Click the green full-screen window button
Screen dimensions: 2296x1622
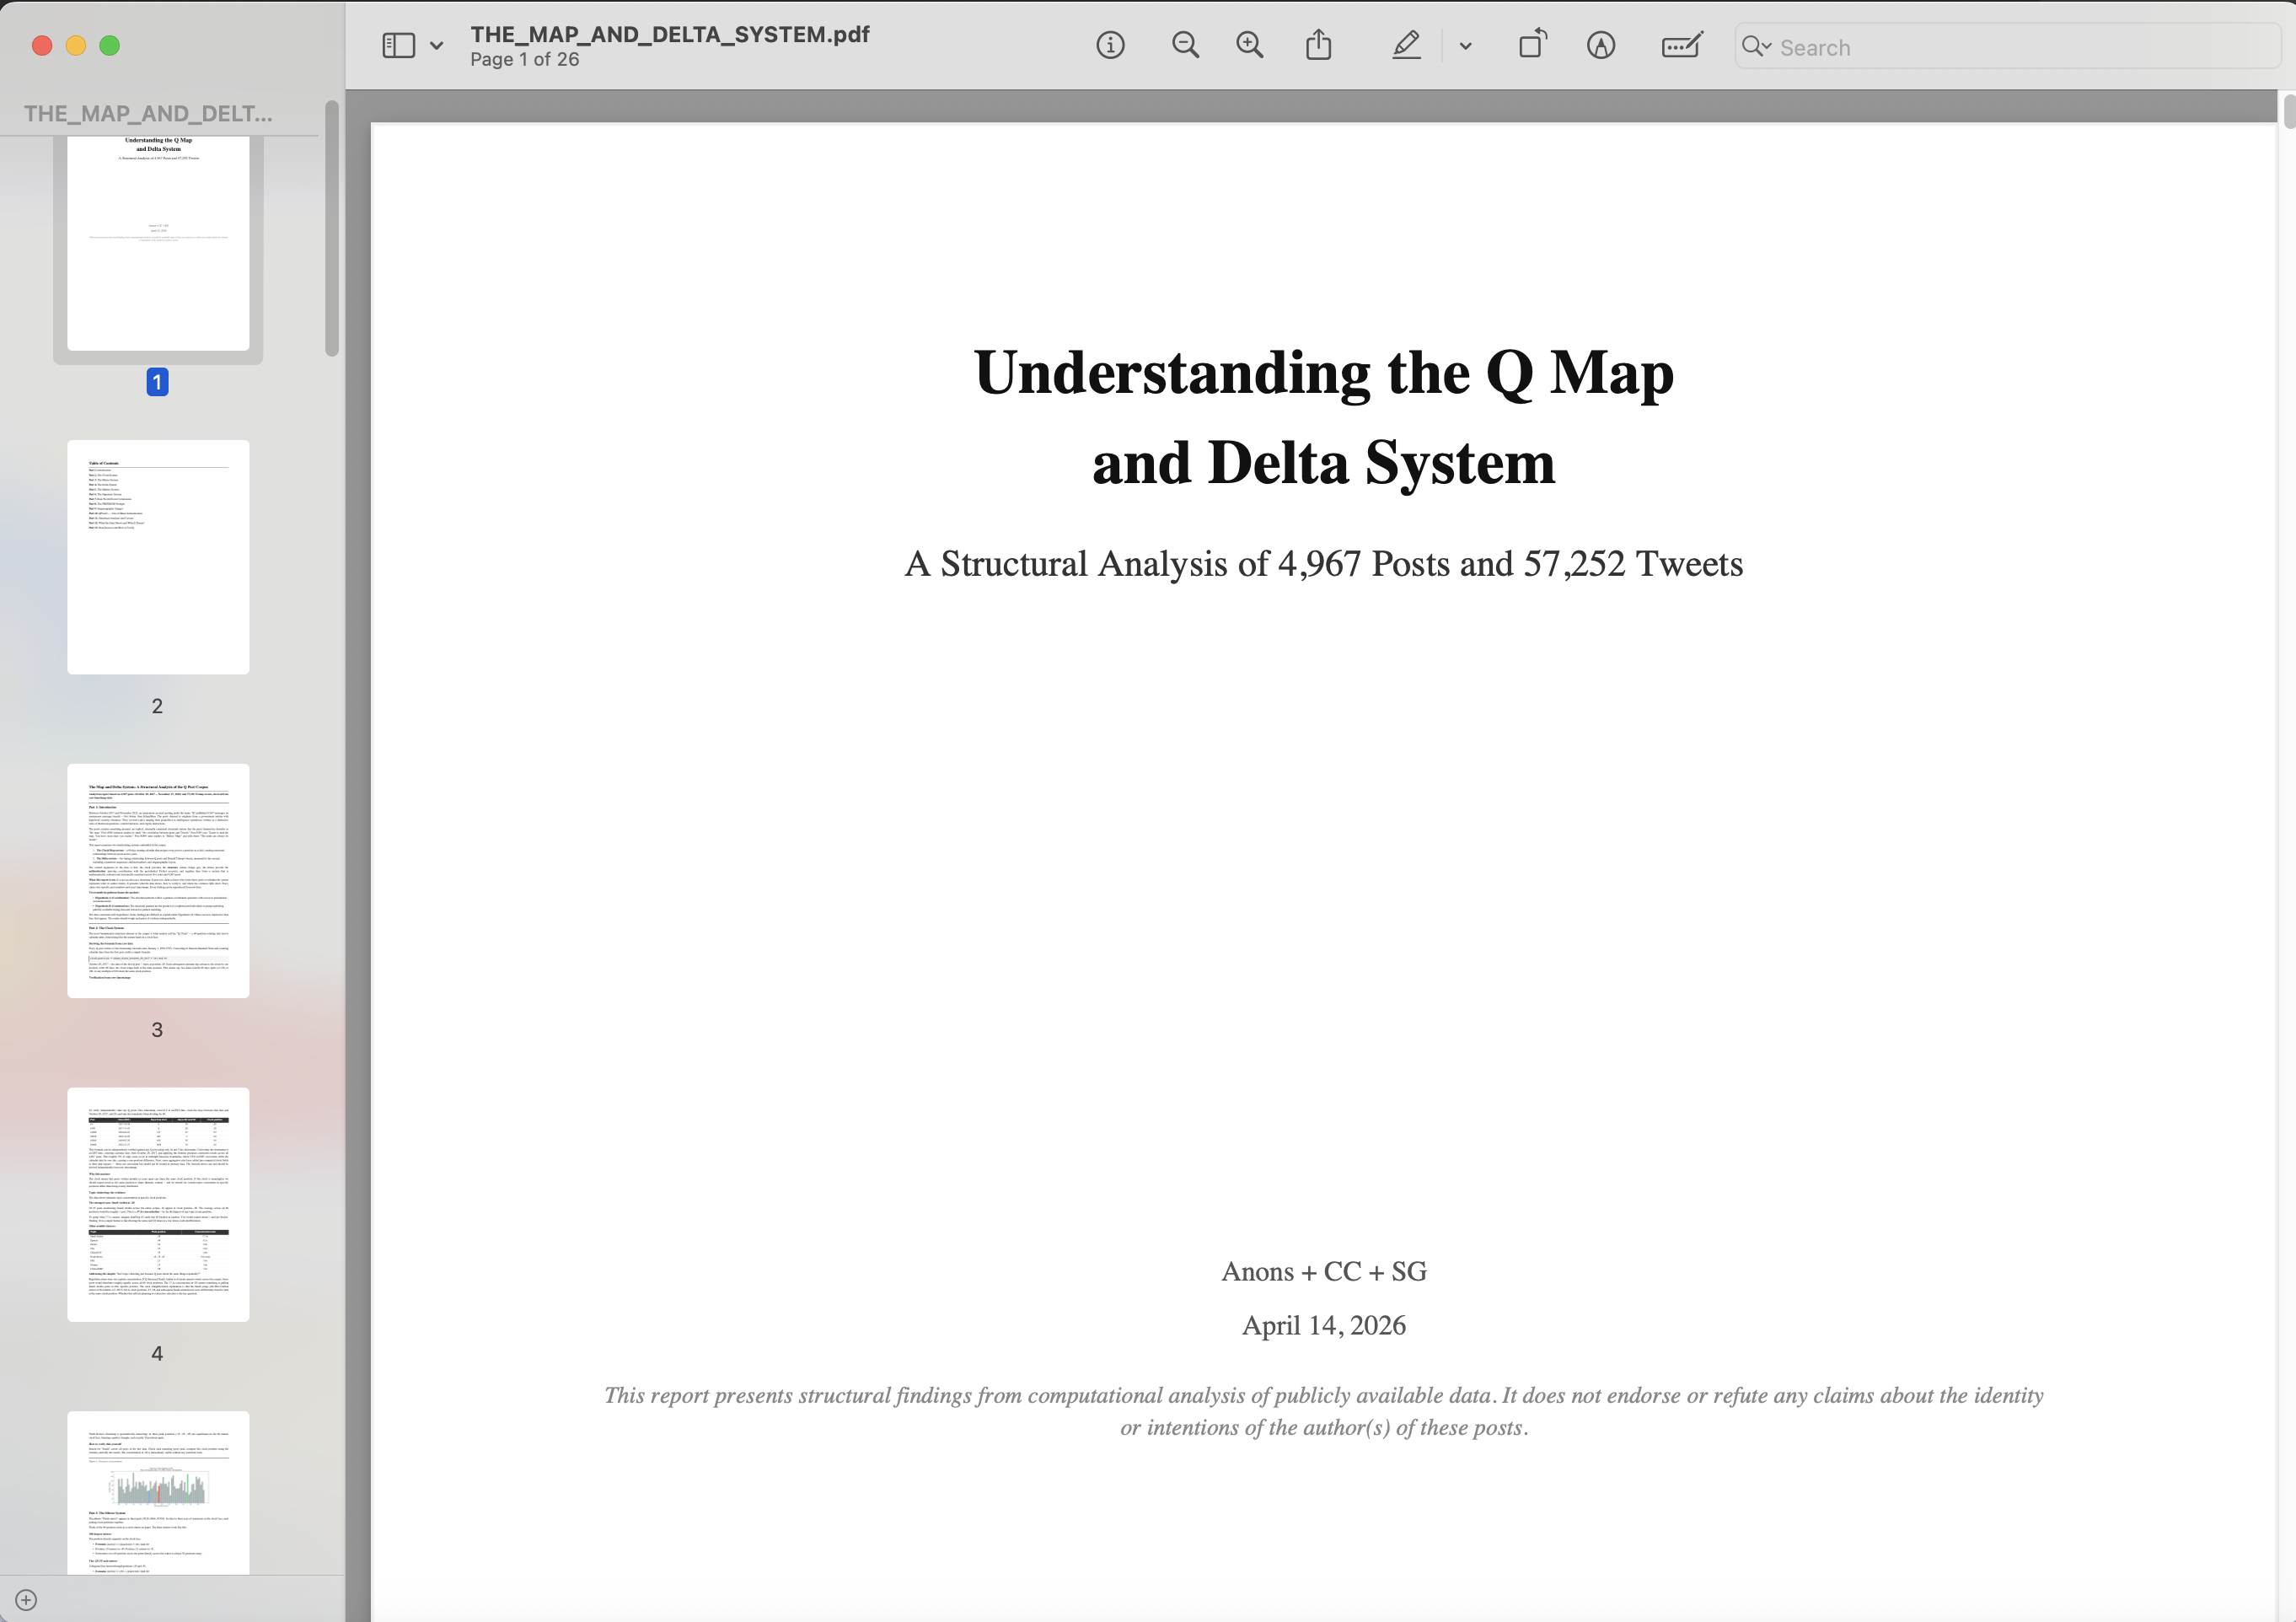pyautogui.click(x=110, y=45)
